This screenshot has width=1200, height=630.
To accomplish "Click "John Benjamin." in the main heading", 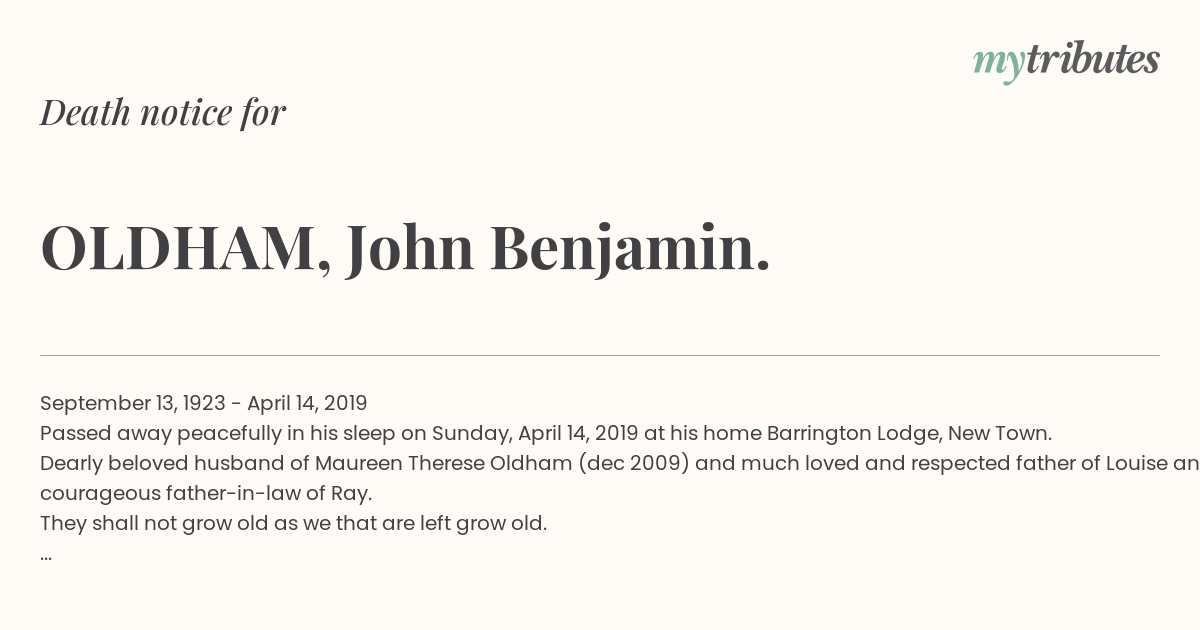I will point(558,248).
